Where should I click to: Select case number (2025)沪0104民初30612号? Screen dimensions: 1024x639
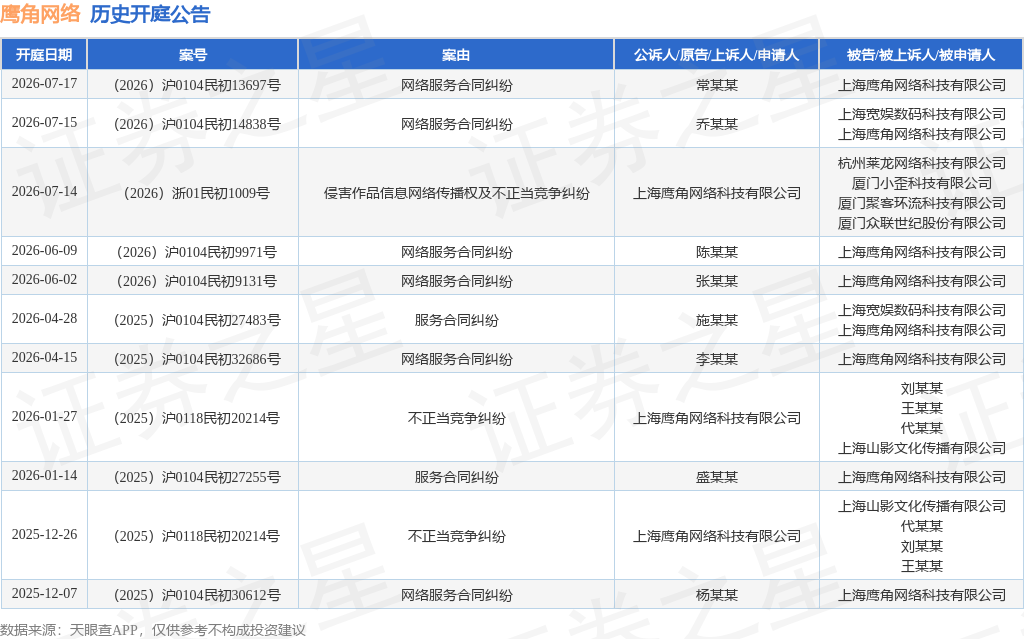(197, 595)
